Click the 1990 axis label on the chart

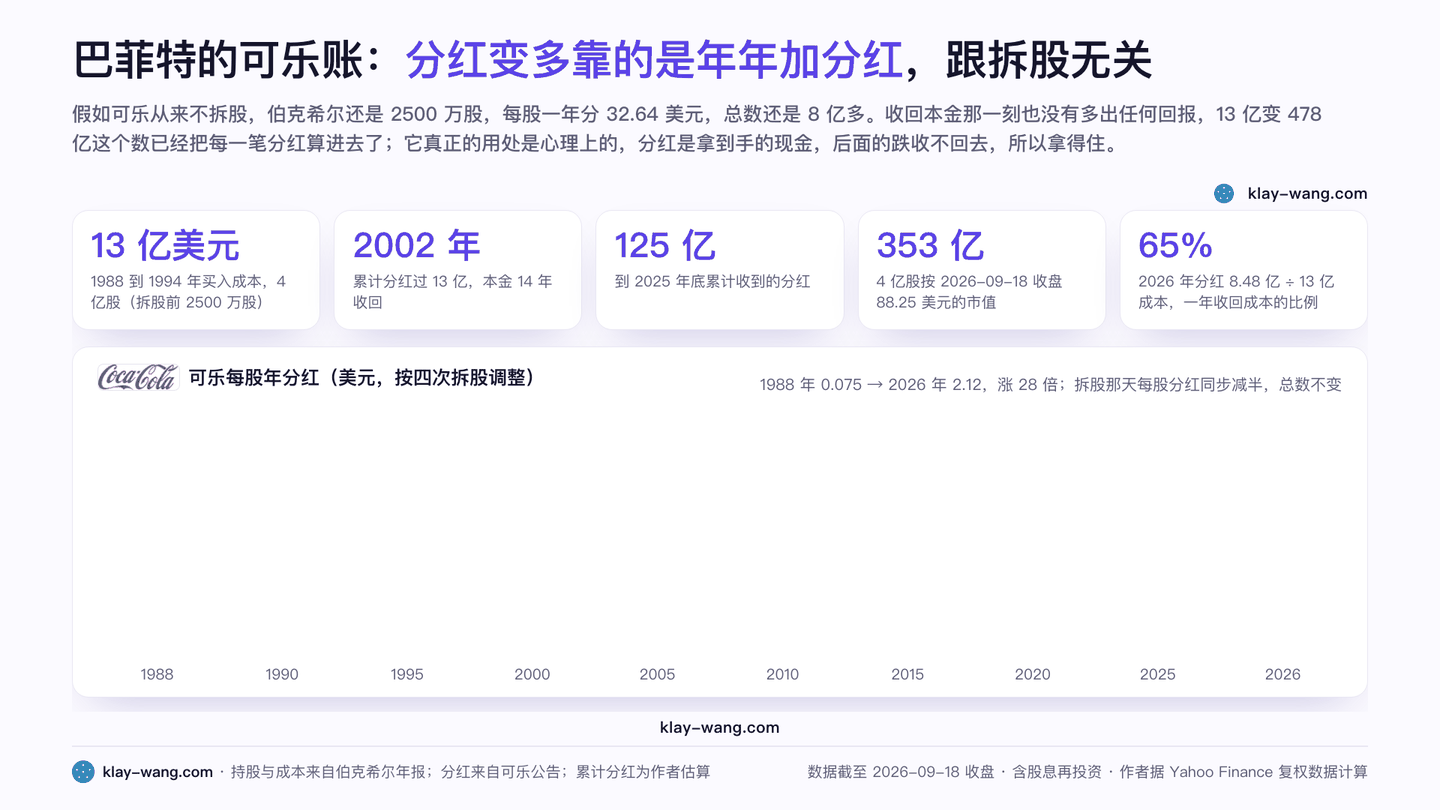point(282,674)
